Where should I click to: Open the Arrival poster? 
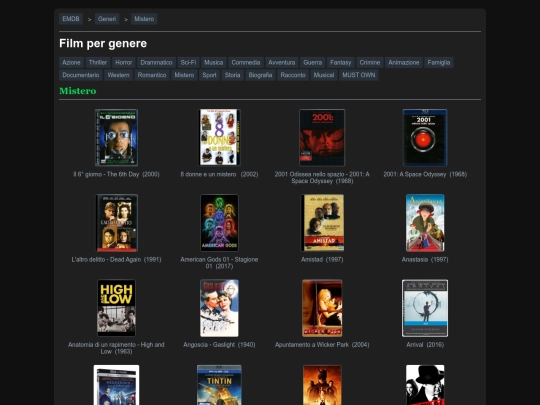(x=425, y=308)
